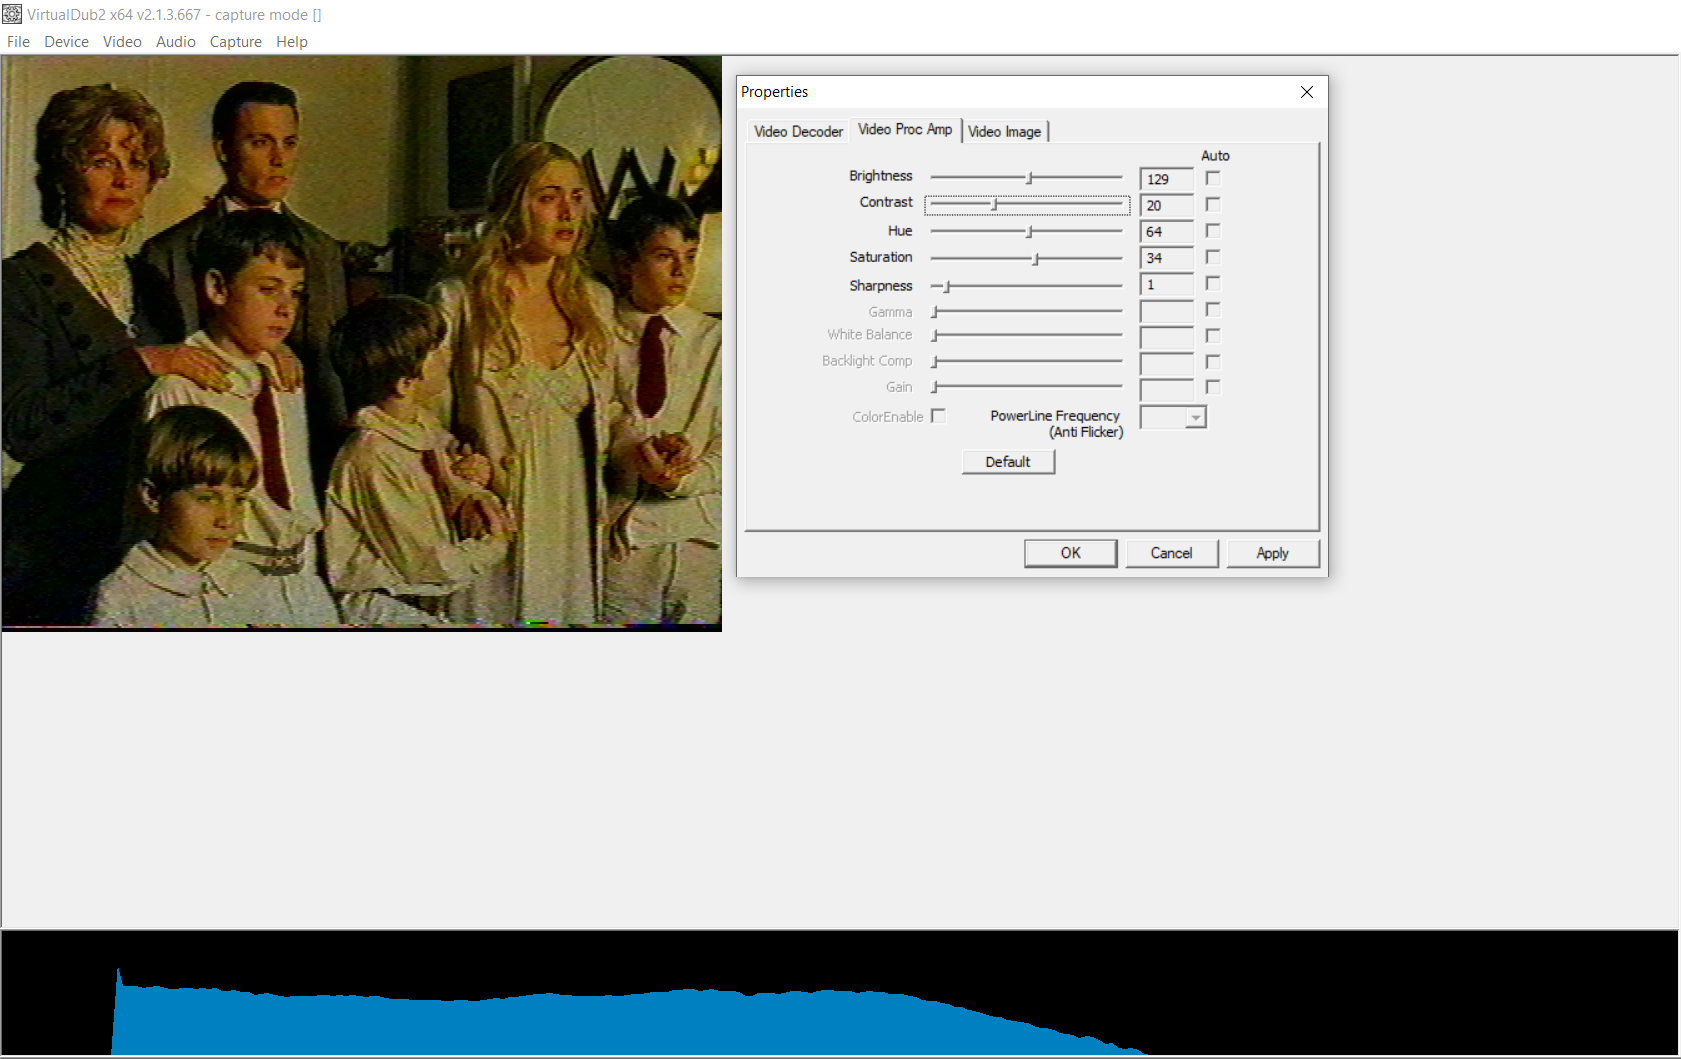Click the Sharpness slider
The width and height of the screenshot is (1681, 1059).
tap(1027, 286)
